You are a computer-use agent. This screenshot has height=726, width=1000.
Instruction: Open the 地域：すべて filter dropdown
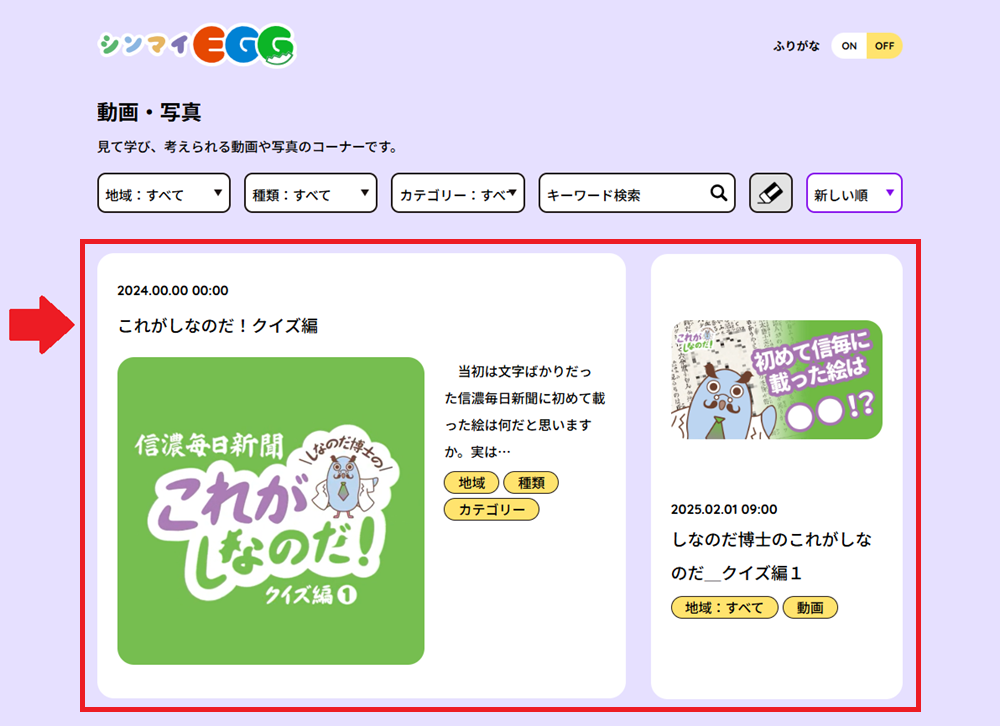click(x=163, y=194)
